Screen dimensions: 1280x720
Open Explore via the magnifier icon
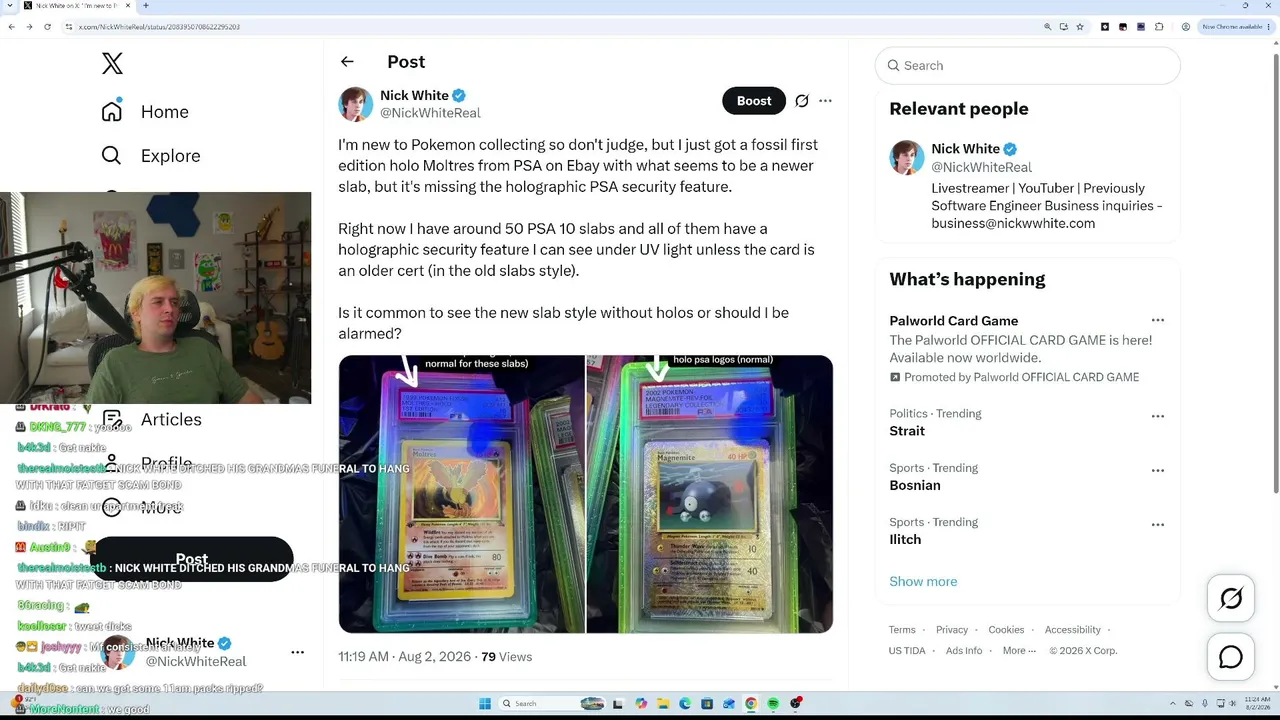[x=111, y=156]
